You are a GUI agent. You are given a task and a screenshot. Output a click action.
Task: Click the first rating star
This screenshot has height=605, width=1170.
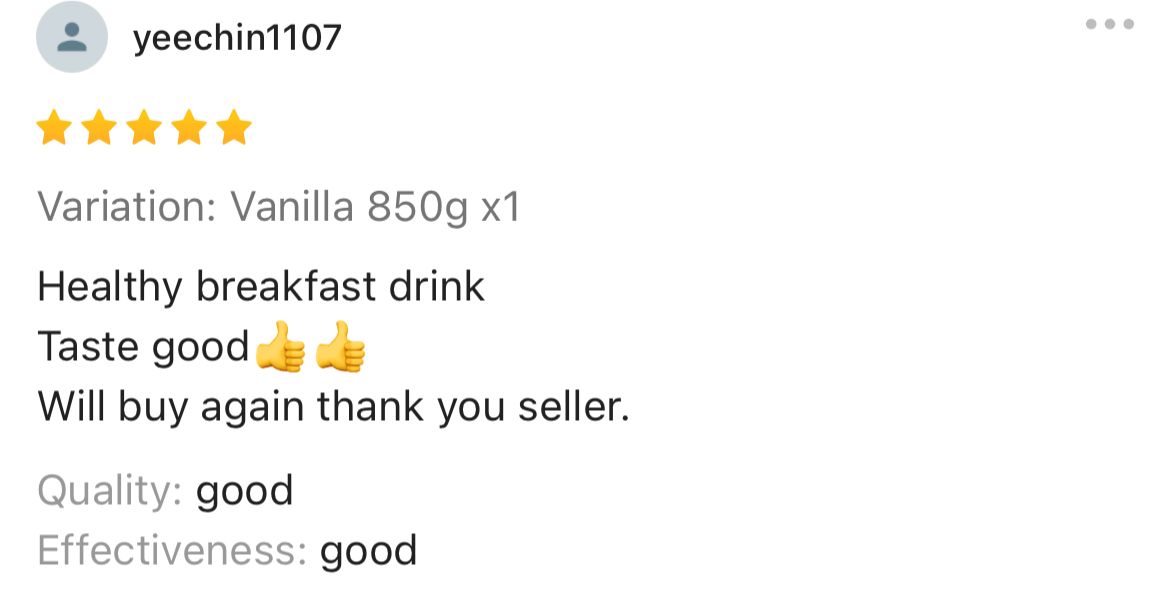(53, 129)
